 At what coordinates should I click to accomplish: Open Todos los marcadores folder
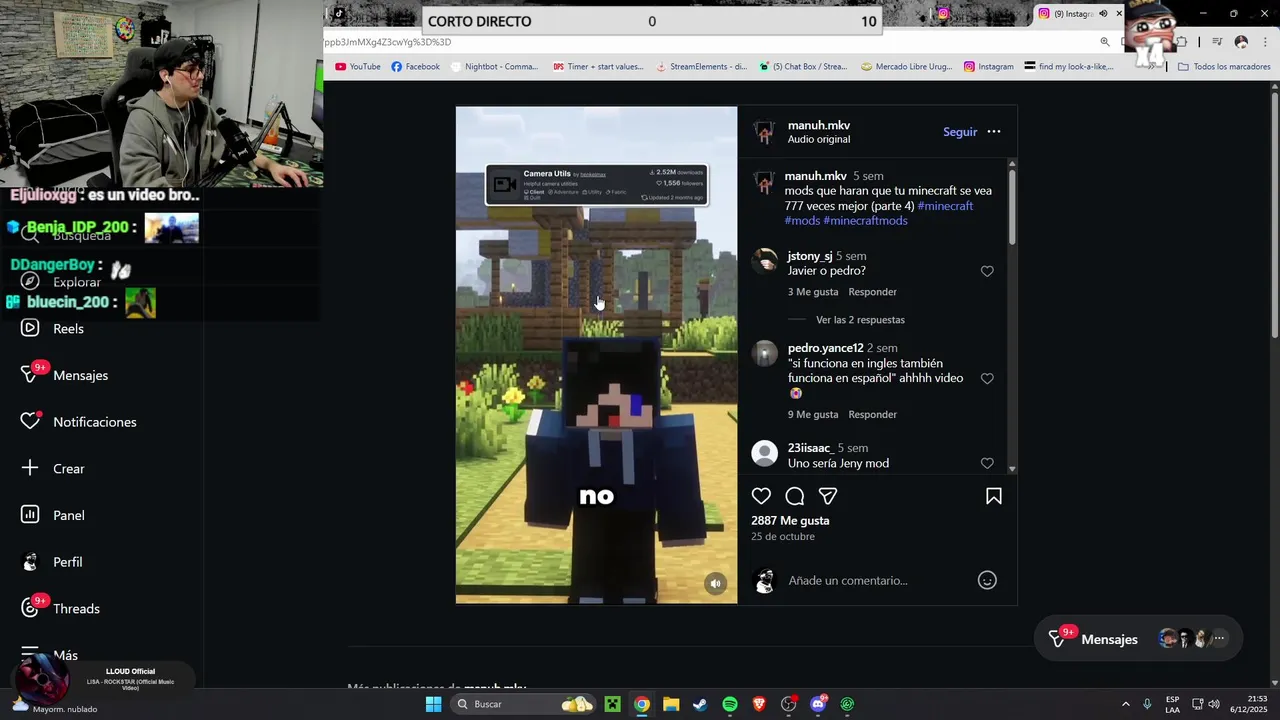tap(1224, 67)
